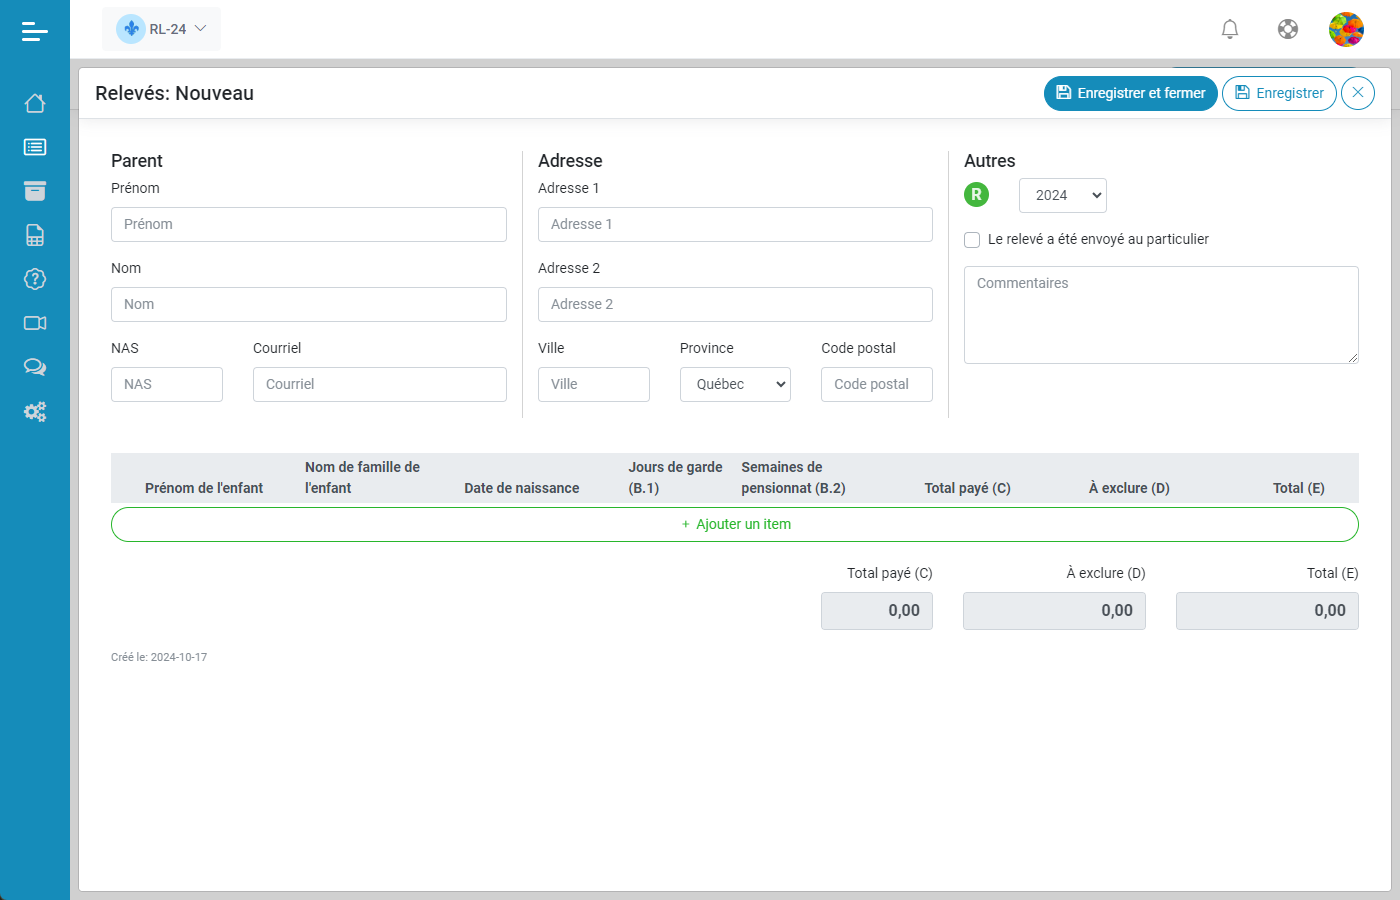Click 'Ajouter un item' to add row
The height and width of the screenshot is (900, 1400).
(735, 524)
